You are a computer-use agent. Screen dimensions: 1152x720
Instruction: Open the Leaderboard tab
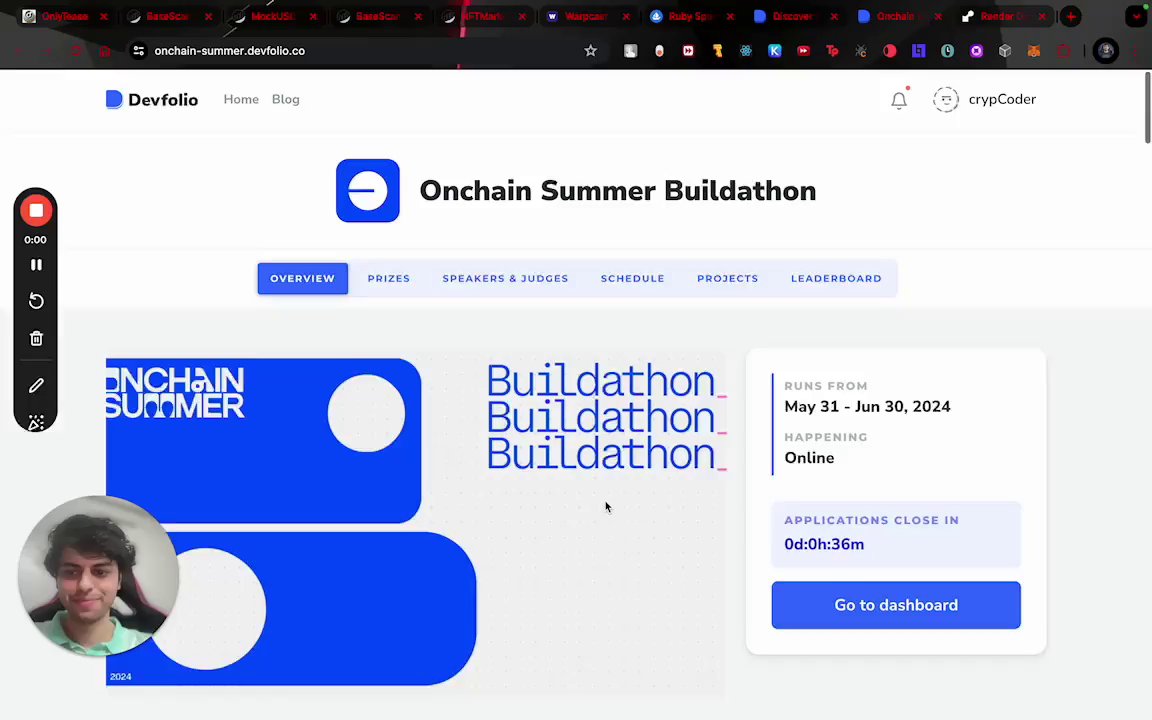point(836,278)
